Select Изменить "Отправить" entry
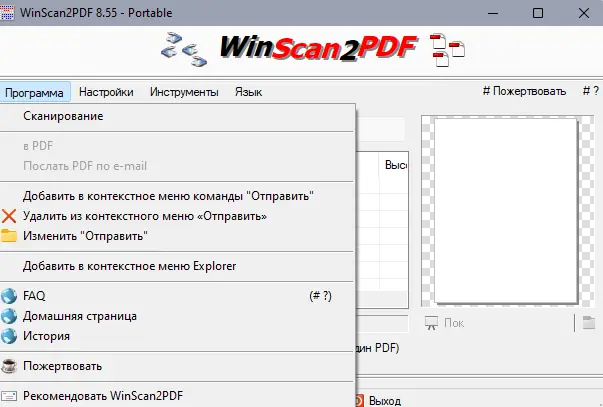Viewport: 603px width, 407px height. (177, 236)
